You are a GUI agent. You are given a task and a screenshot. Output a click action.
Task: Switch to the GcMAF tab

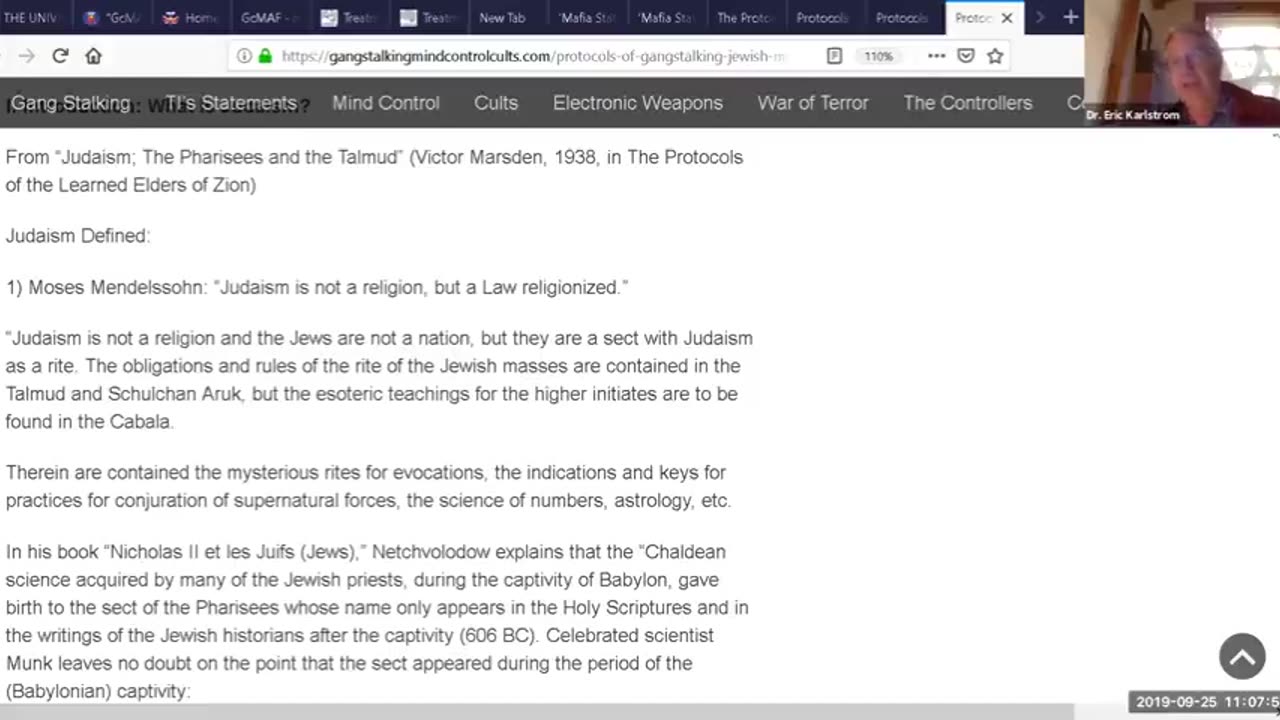[x=270, y=18]
